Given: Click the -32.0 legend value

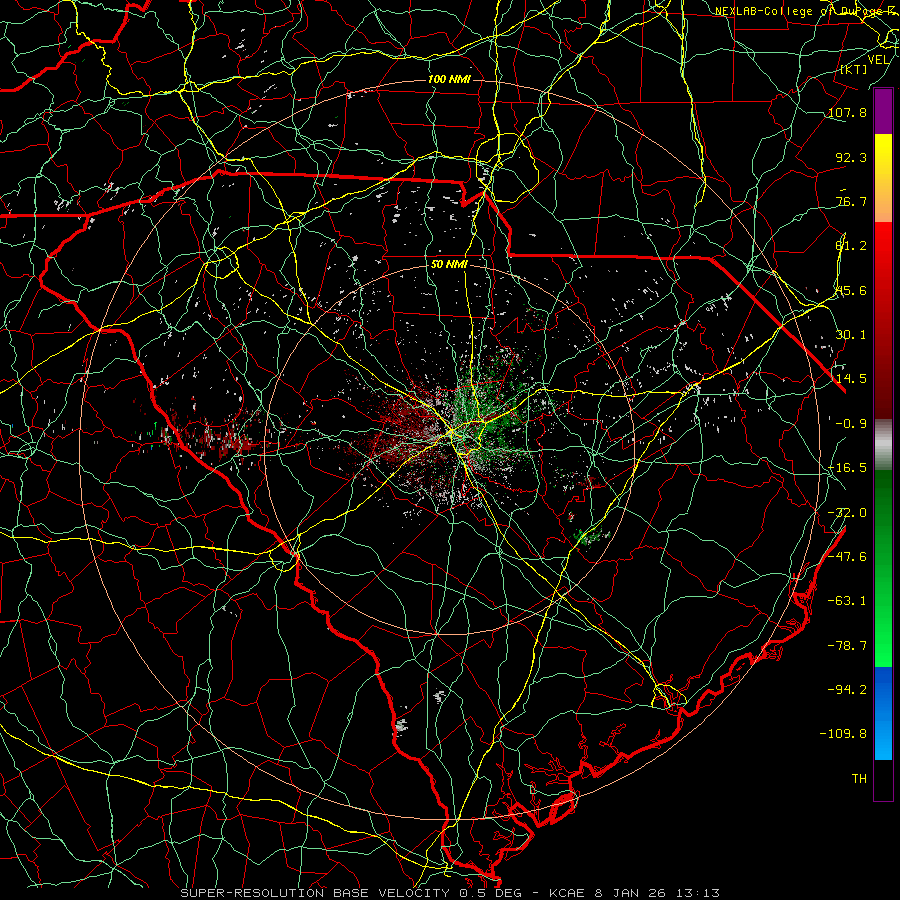Looking at the screenshot, I should tap(848, 513).
